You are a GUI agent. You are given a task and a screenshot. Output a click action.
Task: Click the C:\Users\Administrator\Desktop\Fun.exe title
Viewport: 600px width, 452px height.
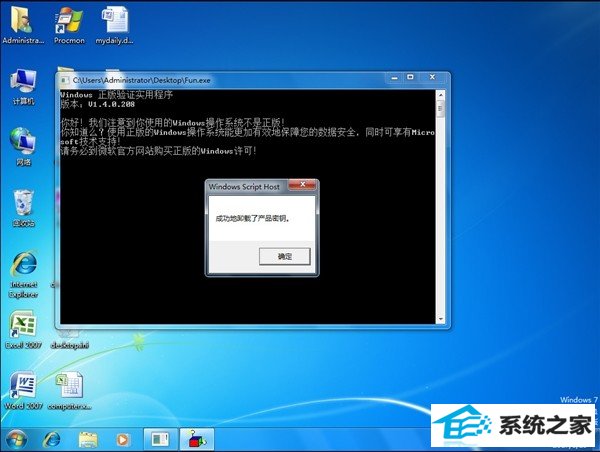click(x=142, y=80)
